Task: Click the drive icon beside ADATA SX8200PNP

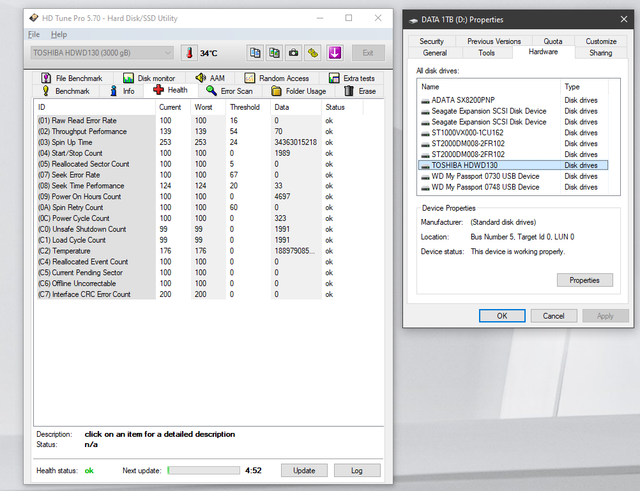Action: (x=425, y=100)
